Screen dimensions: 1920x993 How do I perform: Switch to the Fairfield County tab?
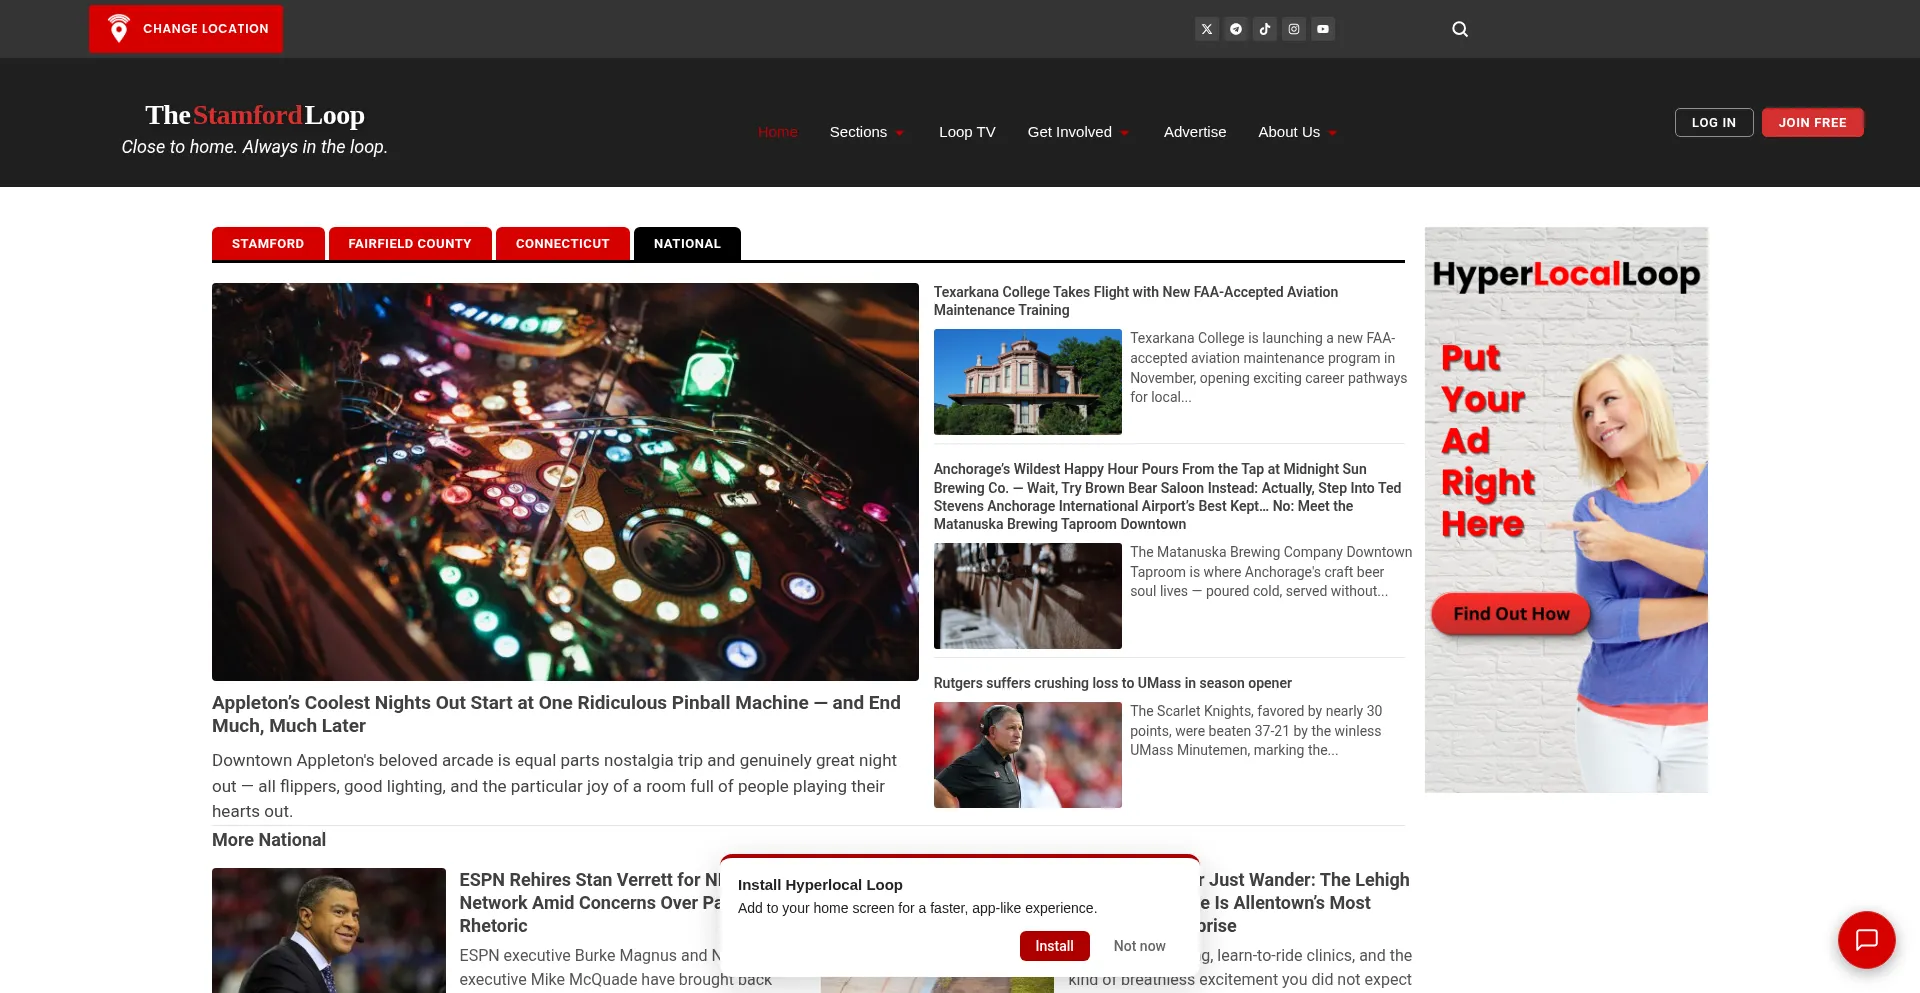(x=410, y=243)
